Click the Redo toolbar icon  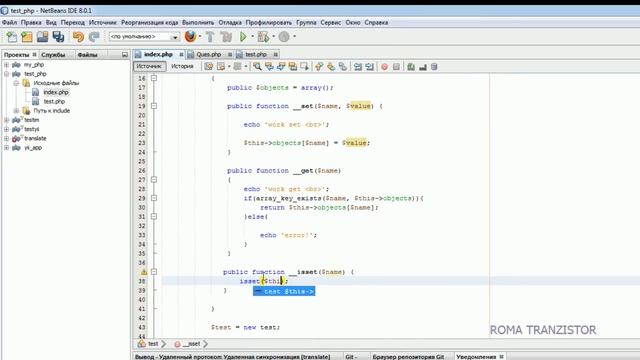click(x=94, y=37)
